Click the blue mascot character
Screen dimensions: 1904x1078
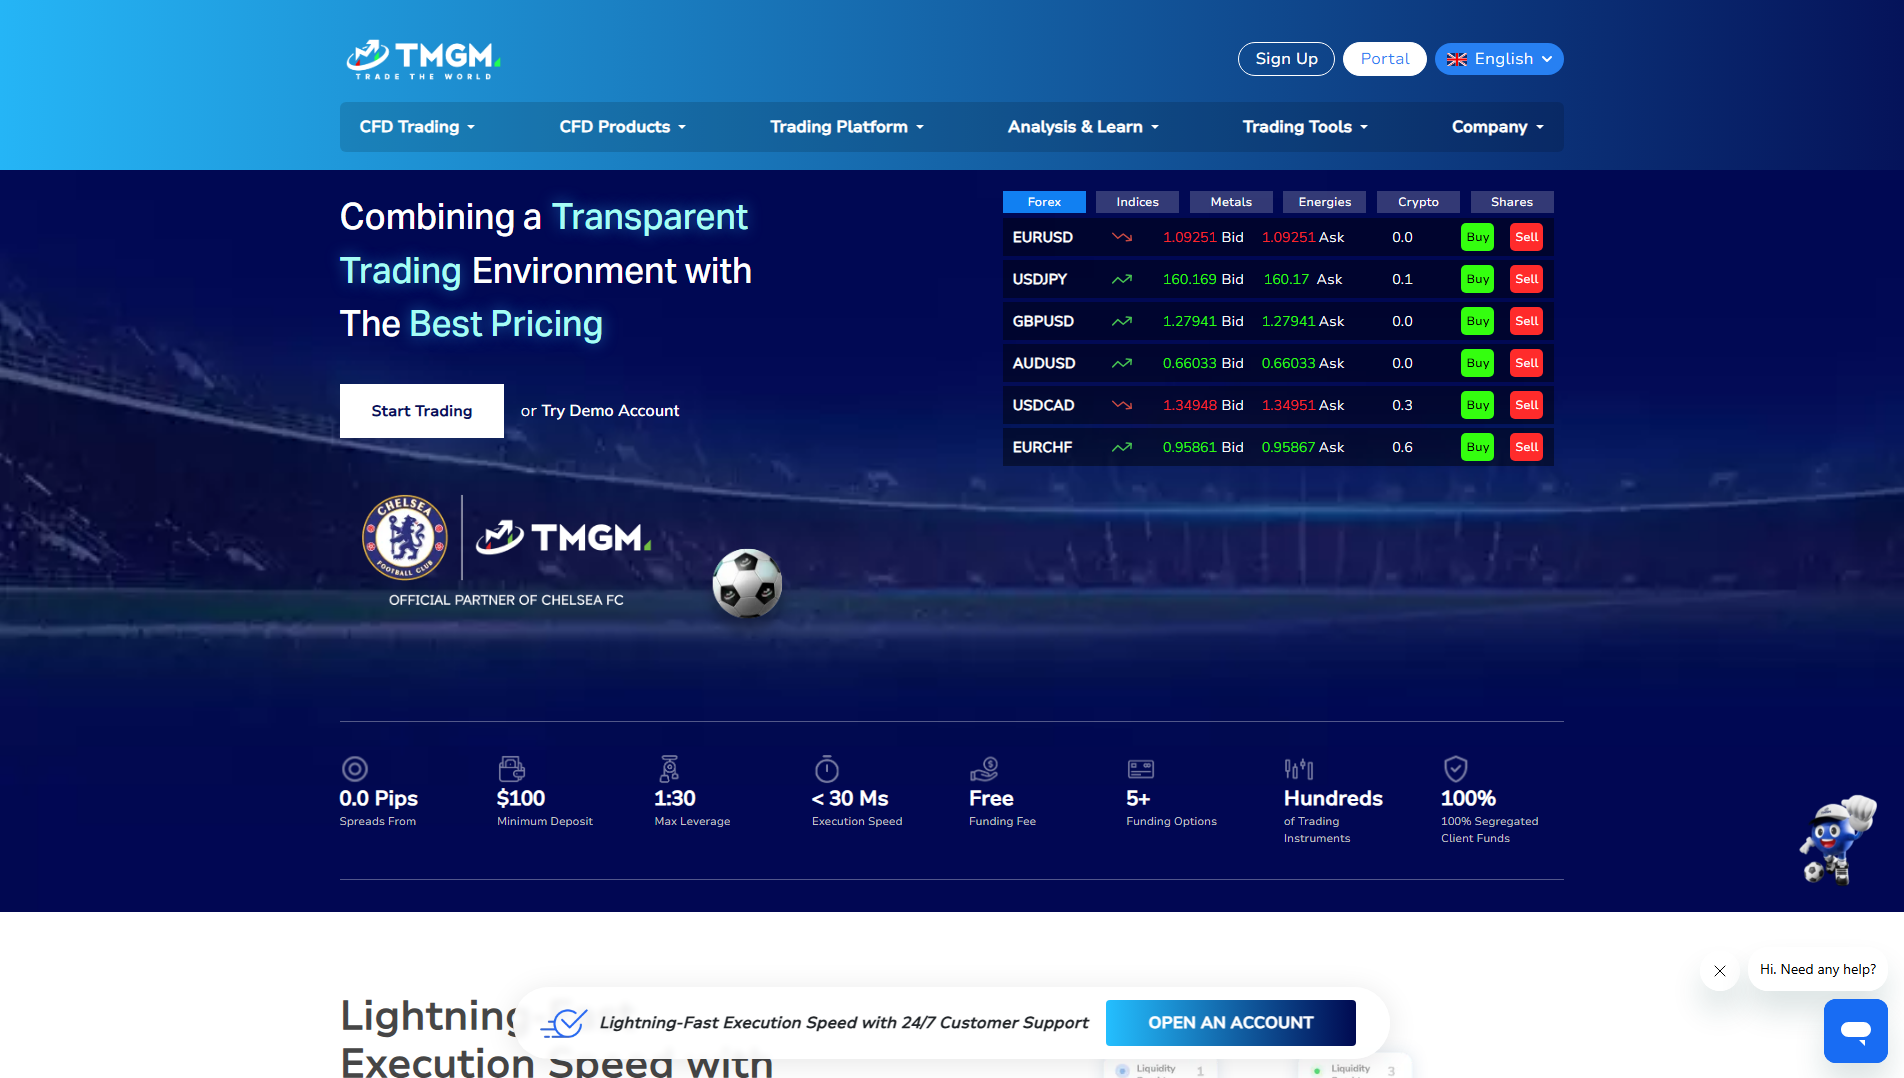[x=1838, y=840]
